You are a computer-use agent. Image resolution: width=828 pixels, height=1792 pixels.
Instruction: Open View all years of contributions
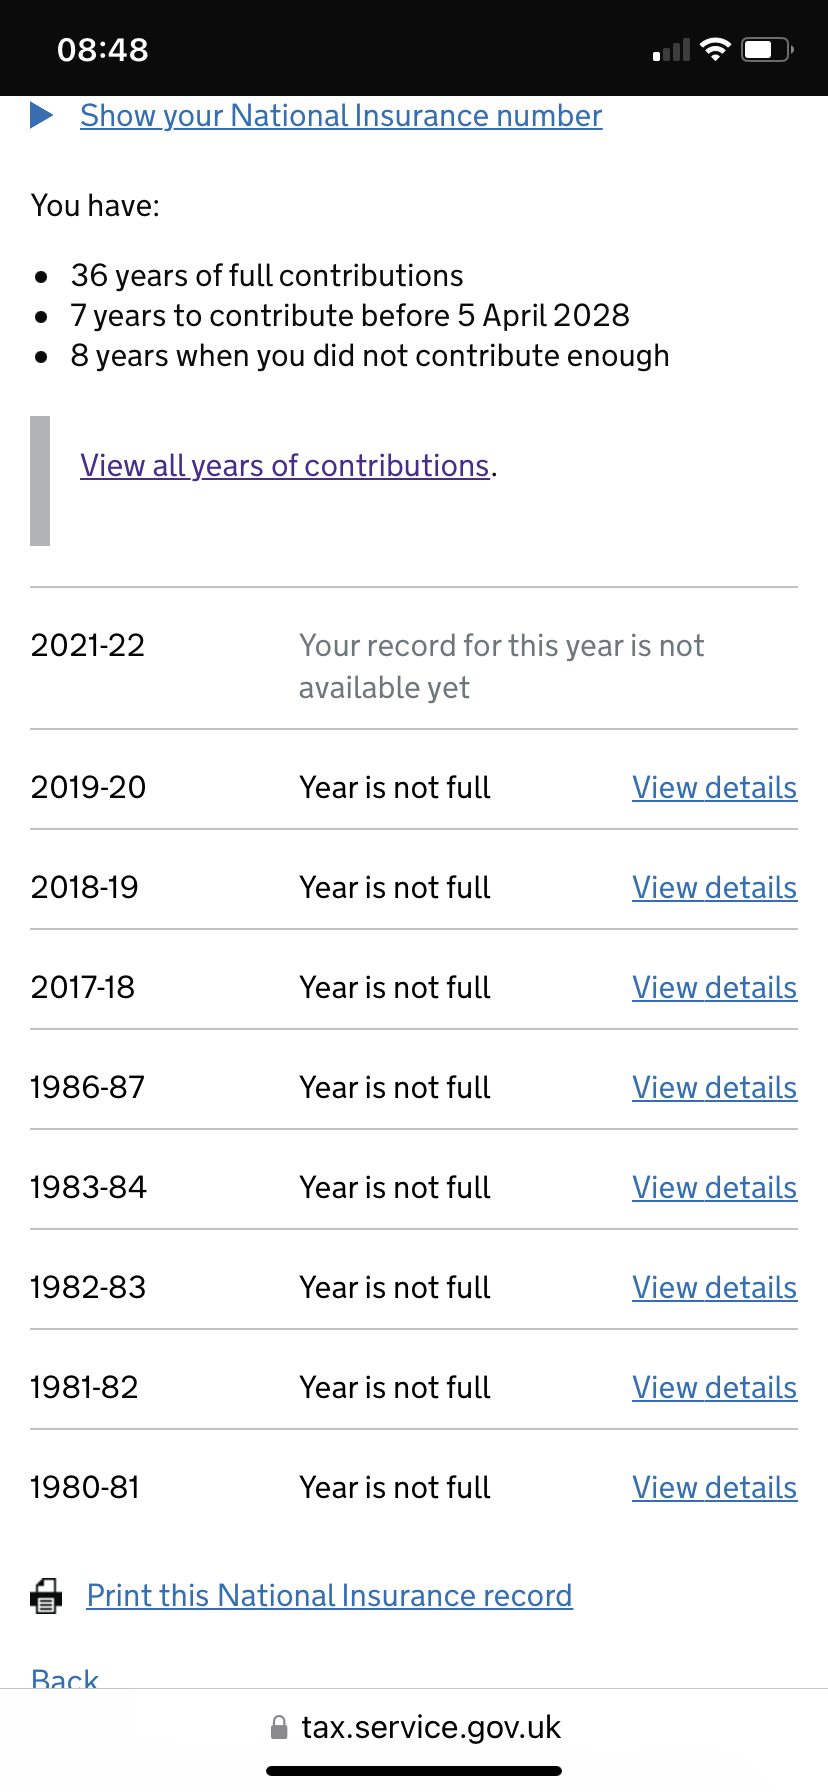(285, 466)
